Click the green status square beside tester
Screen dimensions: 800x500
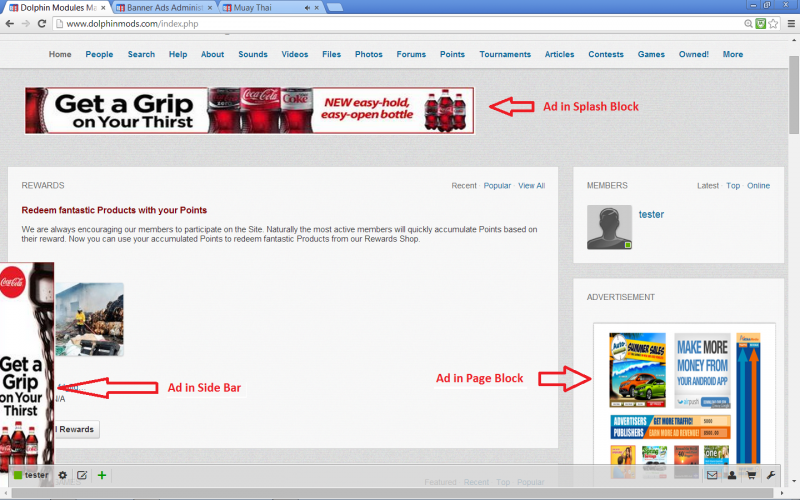pyautogui.click(x=18, y=475)
